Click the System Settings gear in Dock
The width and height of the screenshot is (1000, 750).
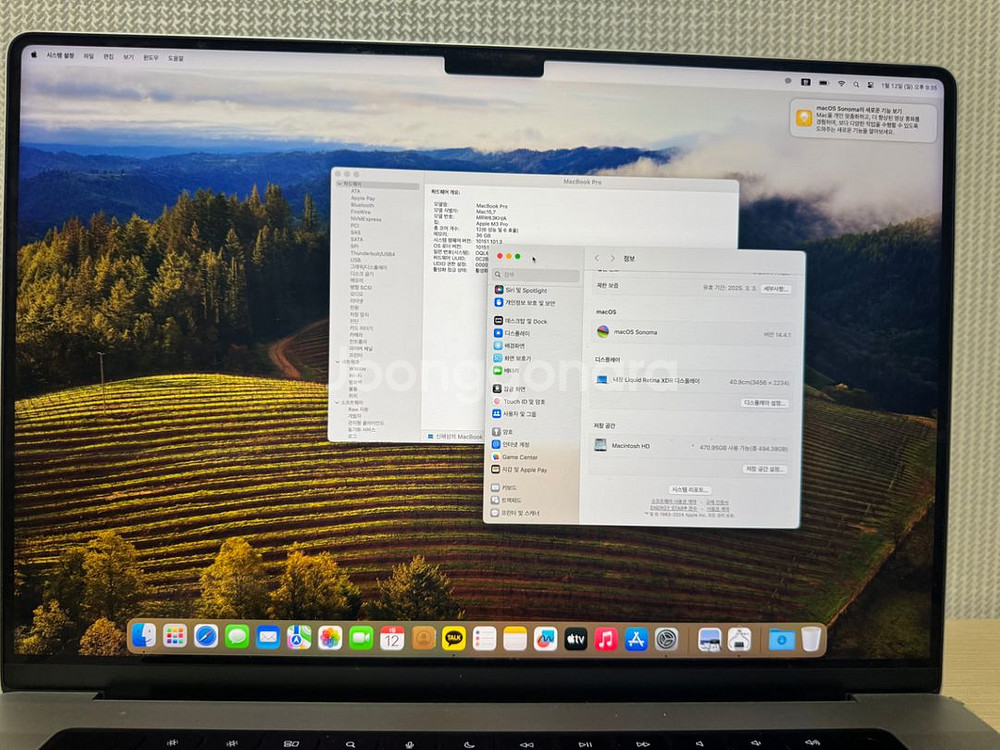coord(666,638)
